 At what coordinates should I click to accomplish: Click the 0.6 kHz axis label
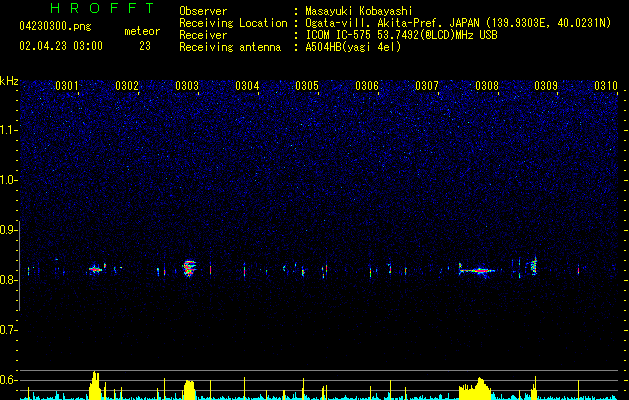[8, 380]
